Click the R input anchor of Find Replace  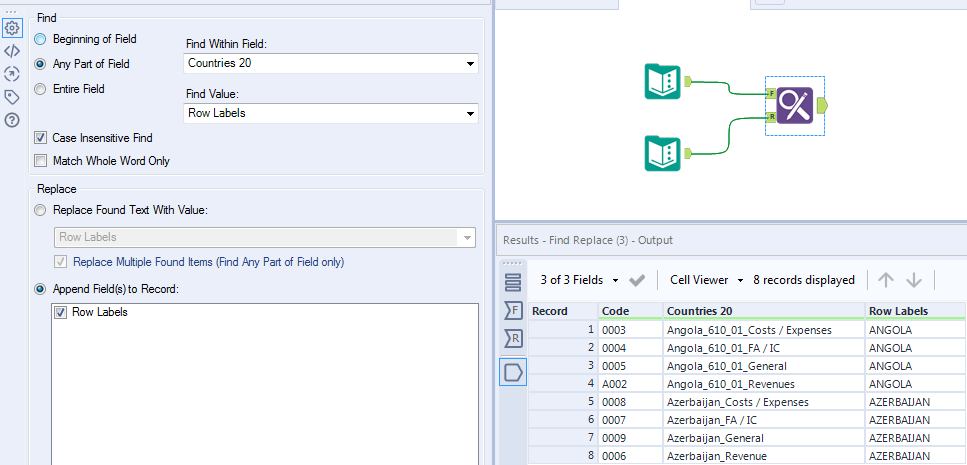[771, 117]
